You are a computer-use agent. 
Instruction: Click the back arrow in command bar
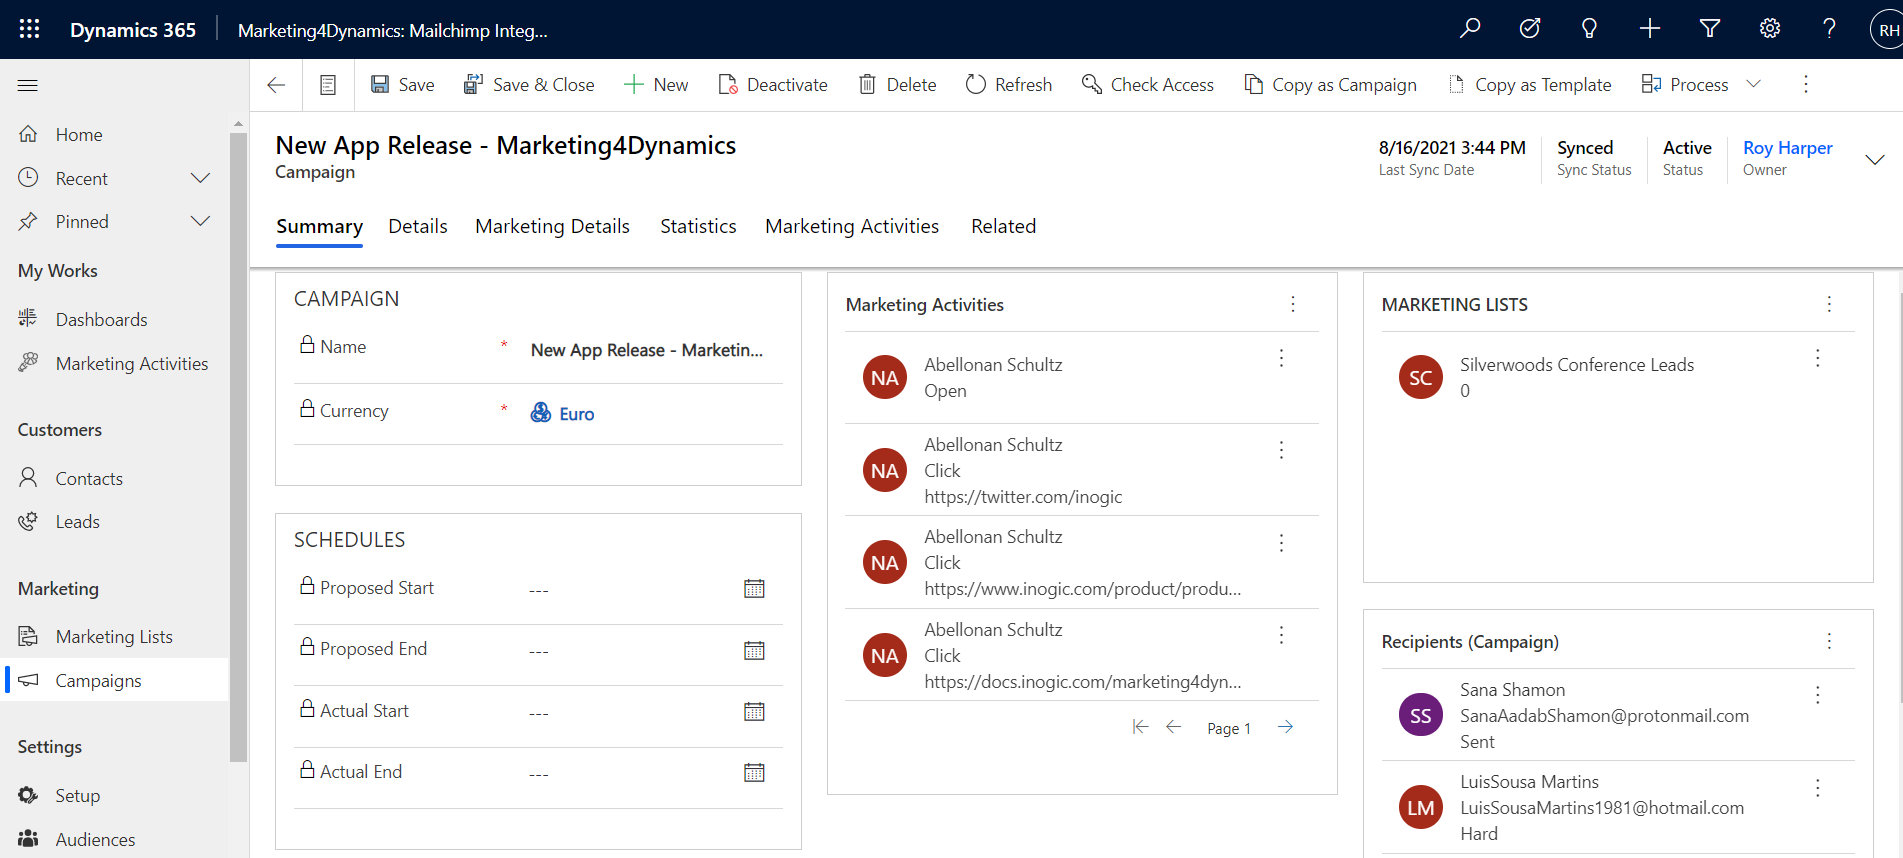point(277,85)
